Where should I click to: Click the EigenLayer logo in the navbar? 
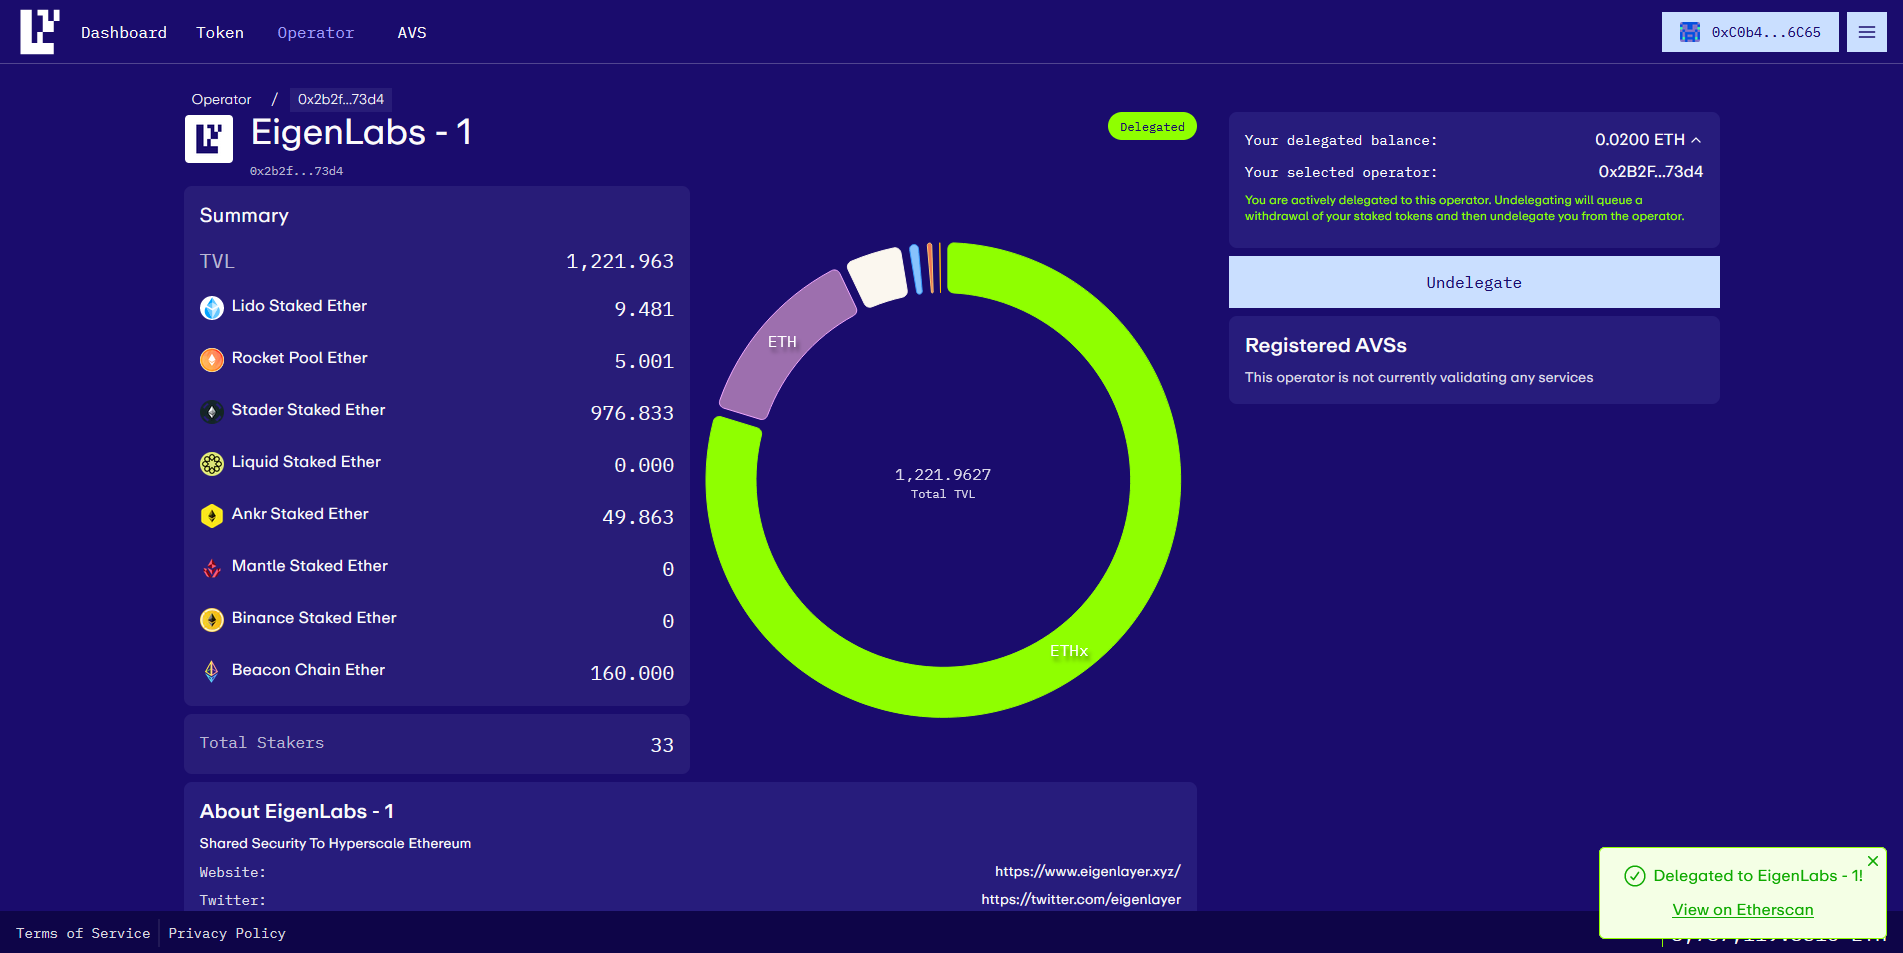[40, 32]
